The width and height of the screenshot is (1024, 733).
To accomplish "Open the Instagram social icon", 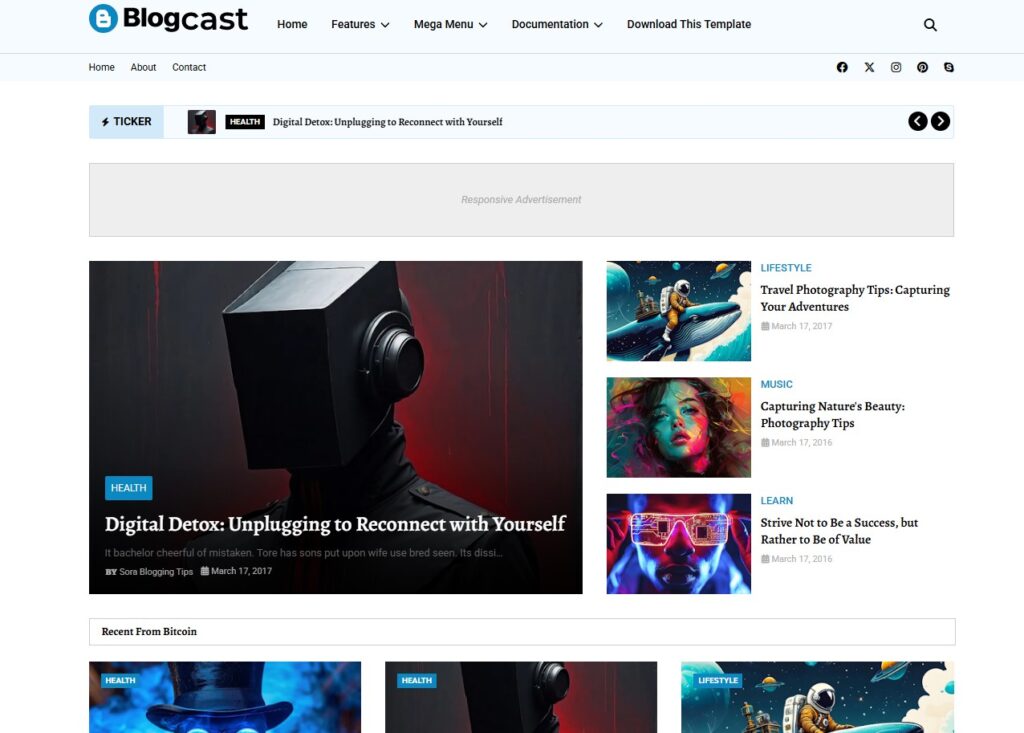I will click(896, 67).
